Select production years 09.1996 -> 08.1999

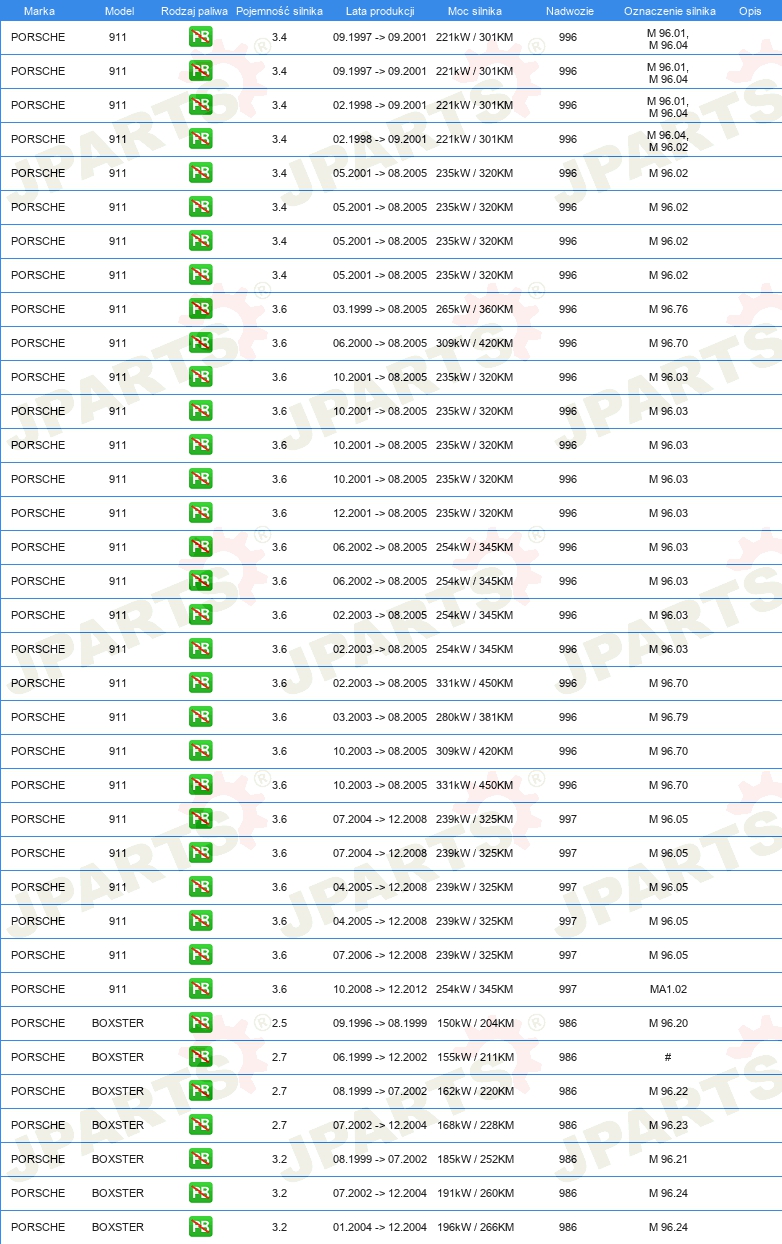pyautogui.click(x=380, y=1023)
